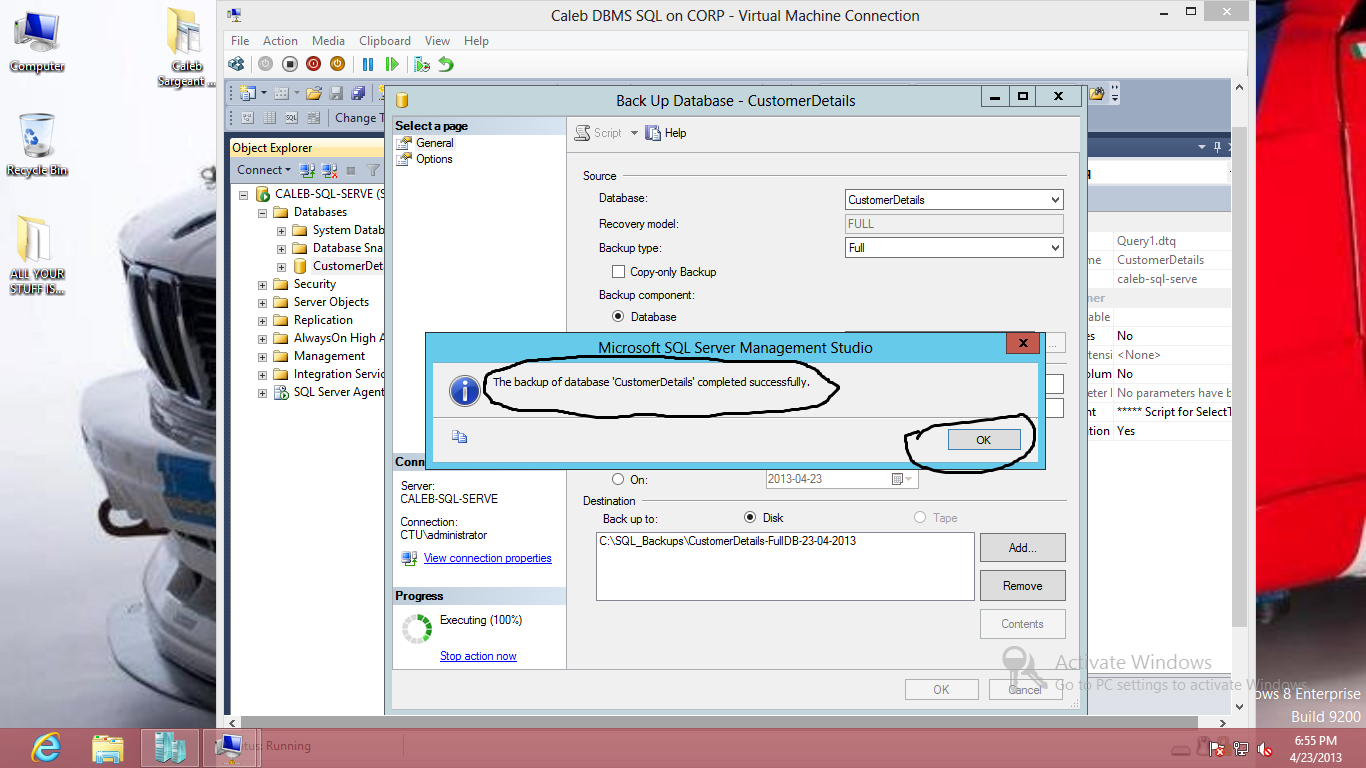This screenshot has height=768, width=1366.
Task: Click OK in the backup completed message
Action: (984, 440)
